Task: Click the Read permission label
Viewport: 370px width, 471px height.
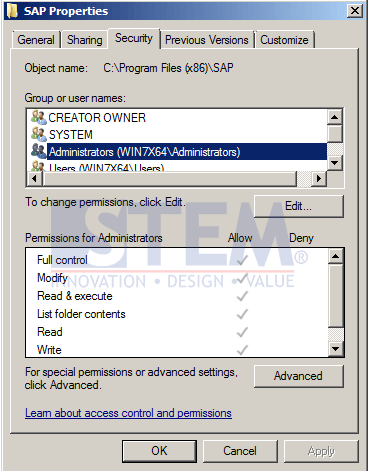Action: (x=50, y=332)
